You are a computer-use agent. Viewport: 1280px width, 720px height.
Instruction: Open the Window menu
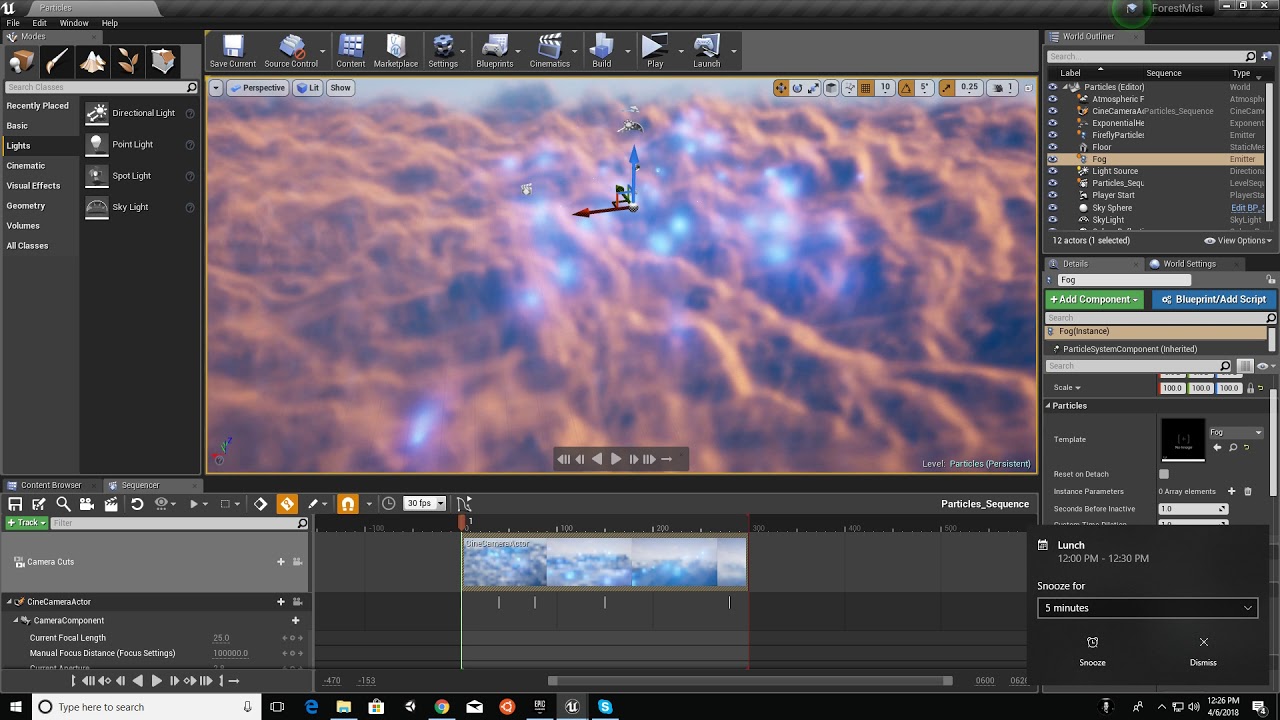point(74,23)
